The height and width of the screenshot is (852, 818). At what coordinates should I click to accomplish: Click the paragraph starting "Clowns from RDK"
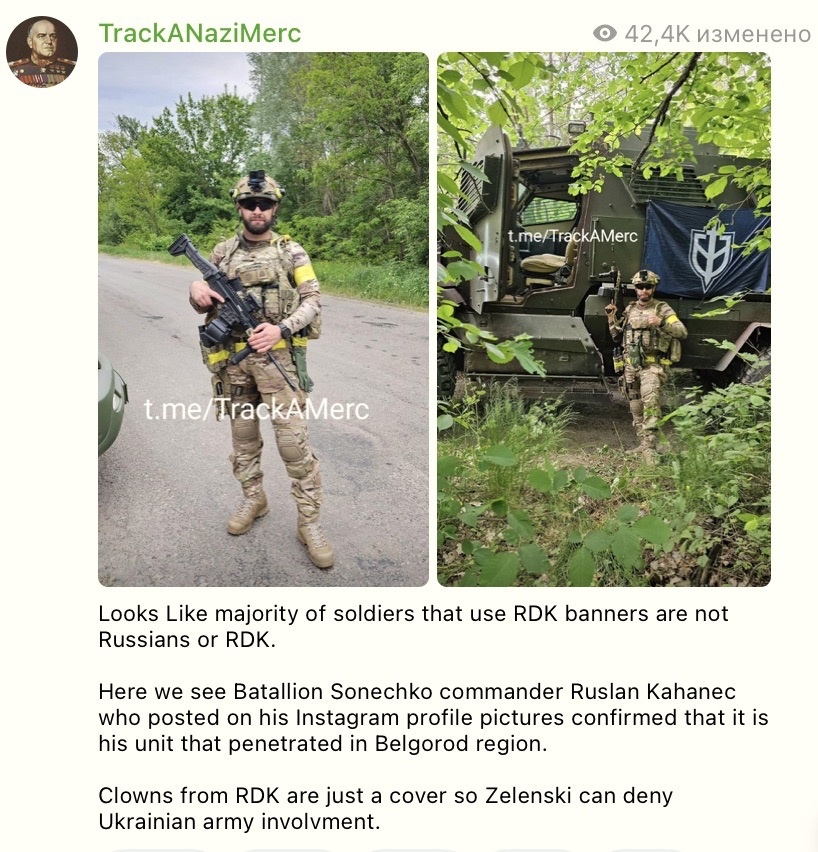point(385,809)
